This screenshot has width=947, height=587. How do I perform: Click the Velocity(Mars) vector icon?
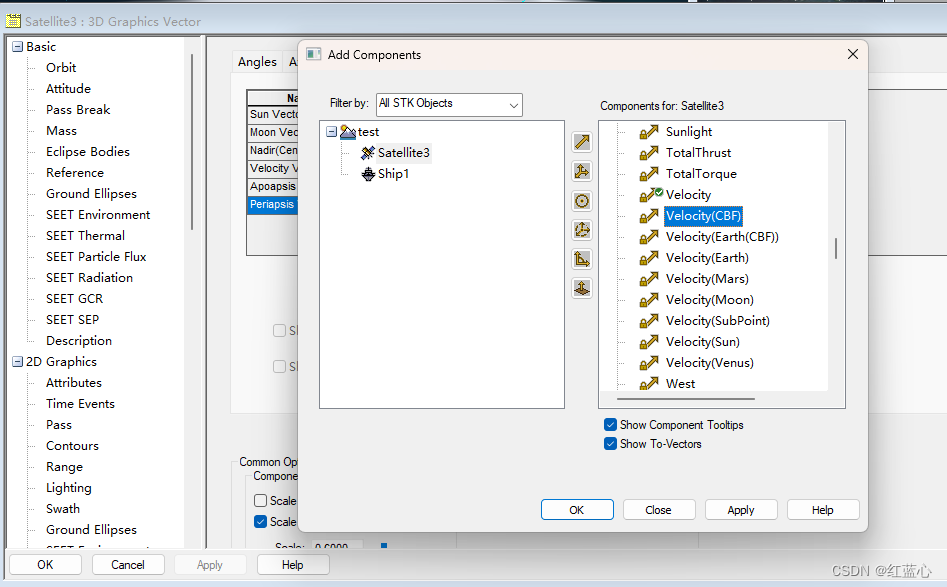[x=649, y=278]
